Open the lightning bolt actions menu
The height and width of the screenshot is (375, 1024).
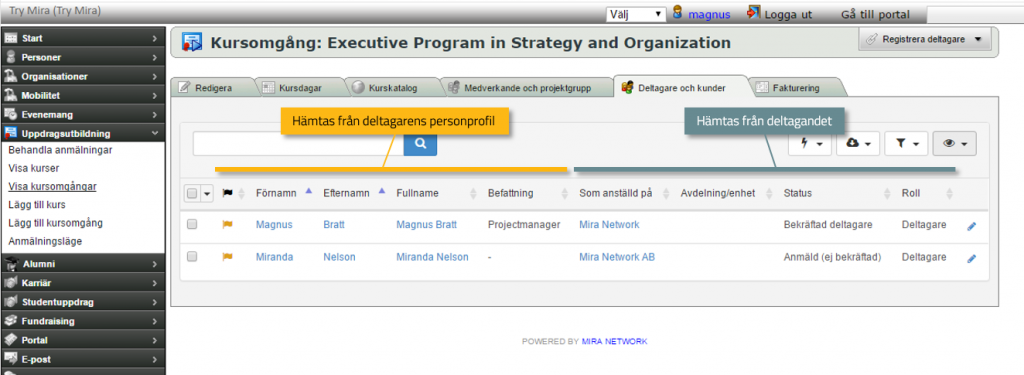[x=810, y=144]
